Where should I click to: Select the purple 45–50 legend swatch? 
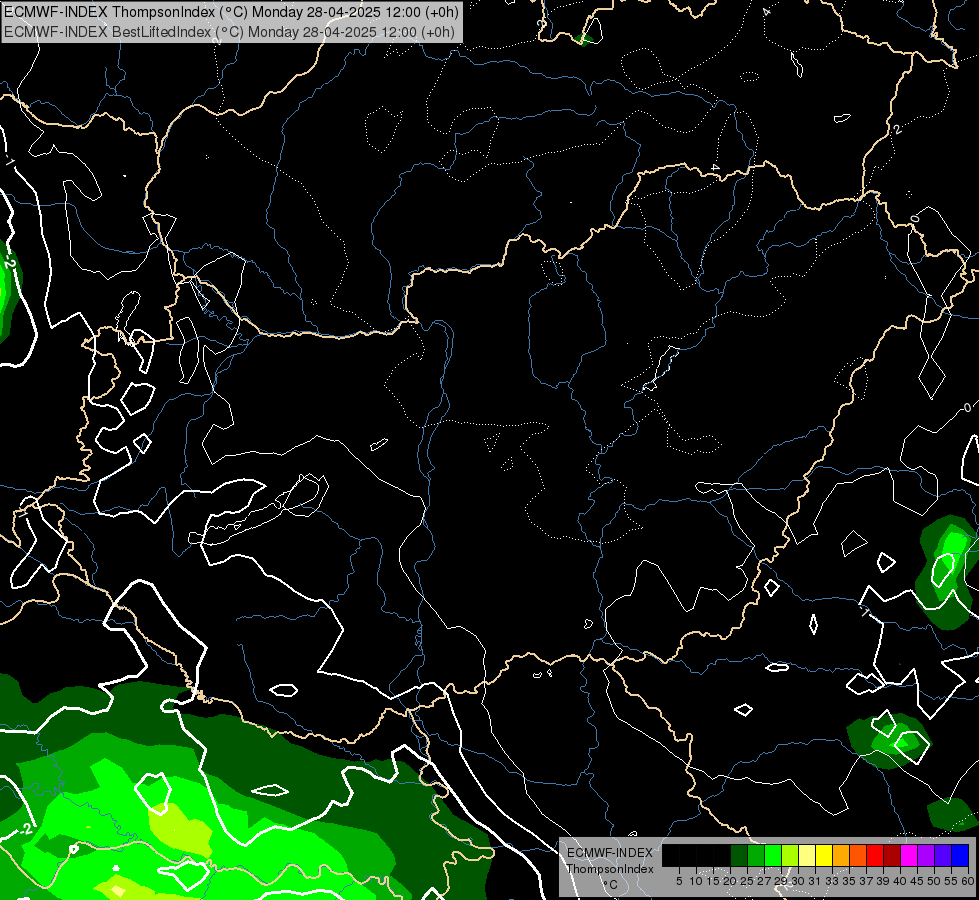point(927,855)
